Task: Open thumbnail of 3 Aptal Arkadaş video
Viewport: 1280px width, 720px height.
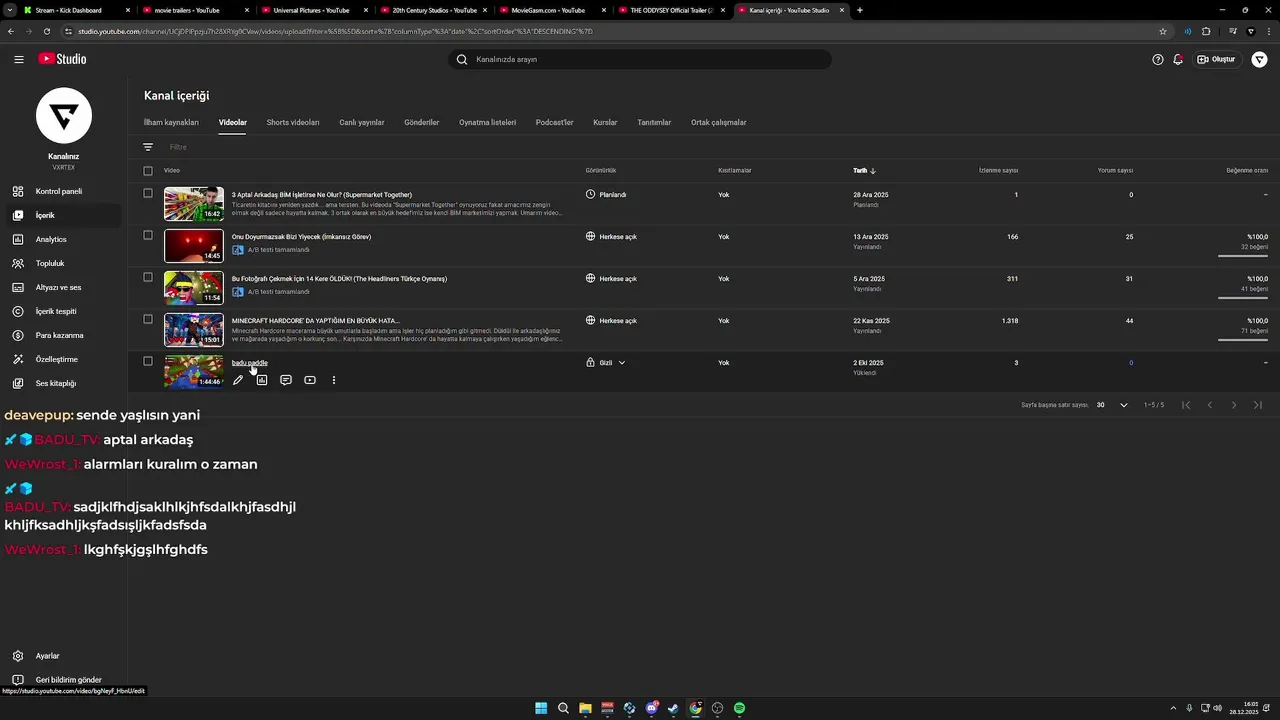Action: (x=194, y=204)
